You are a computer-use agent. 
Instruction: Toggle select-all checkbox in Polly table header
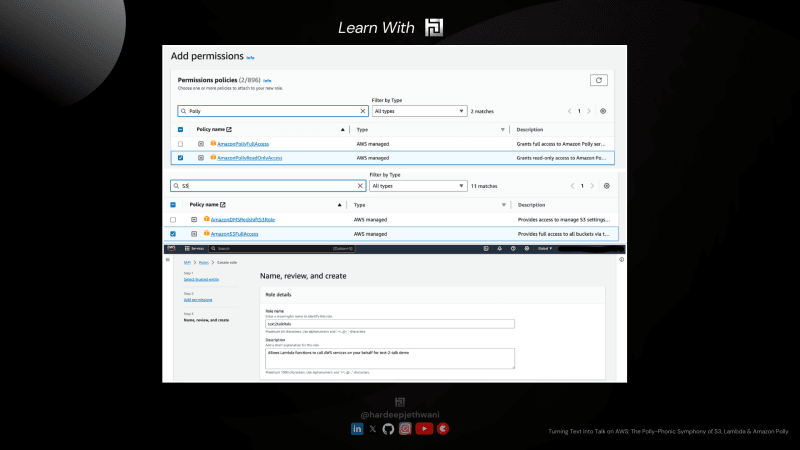pos(181,130)
